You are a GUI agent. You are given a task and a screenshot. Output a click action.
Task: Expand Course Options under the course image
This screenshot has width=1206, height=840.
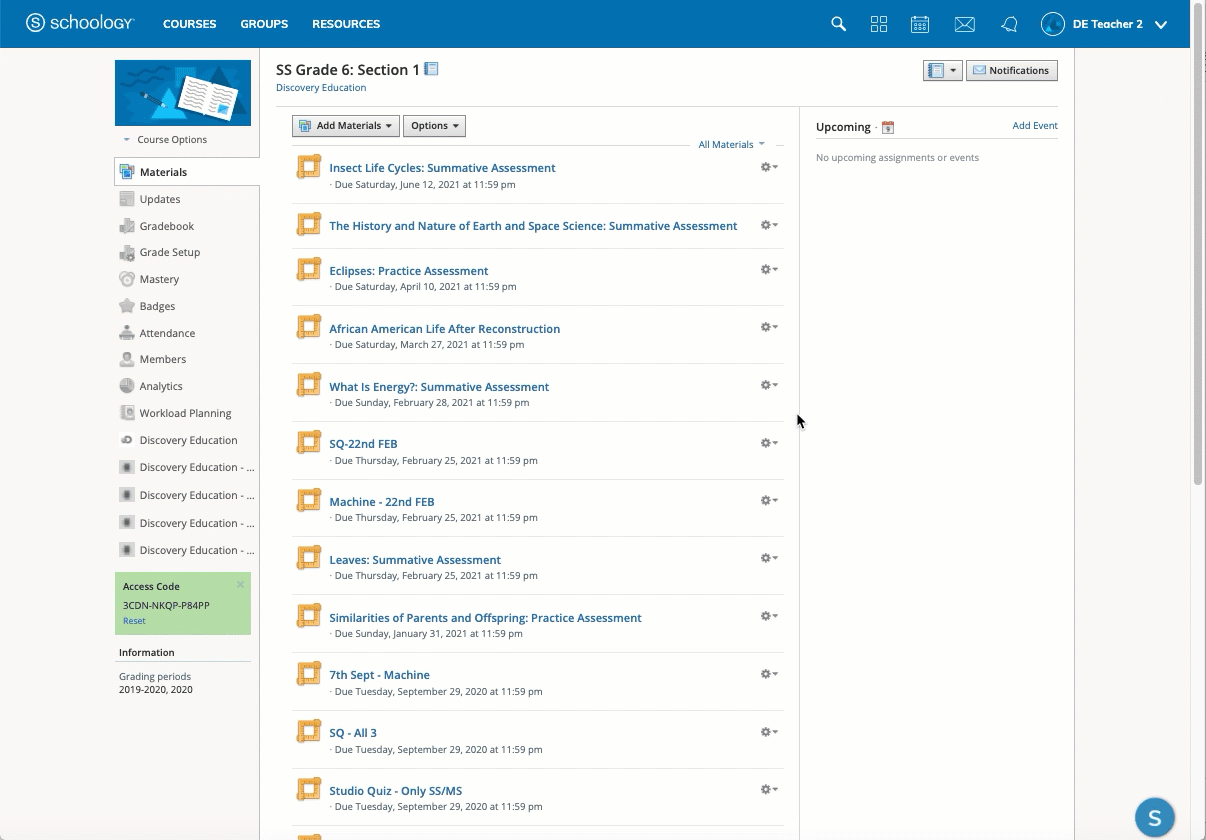[x=166, y=140]
